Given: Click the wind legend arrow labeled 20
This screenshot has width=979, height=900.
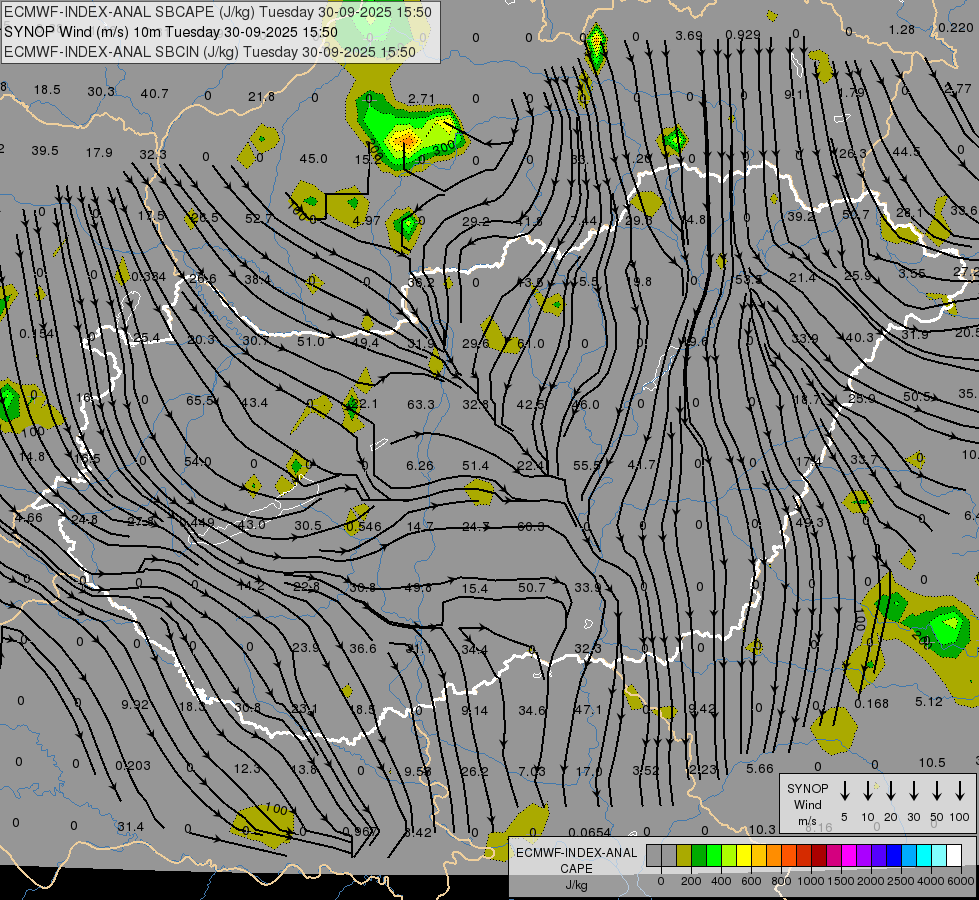Looking at the screenshot, I should point(891,790).
